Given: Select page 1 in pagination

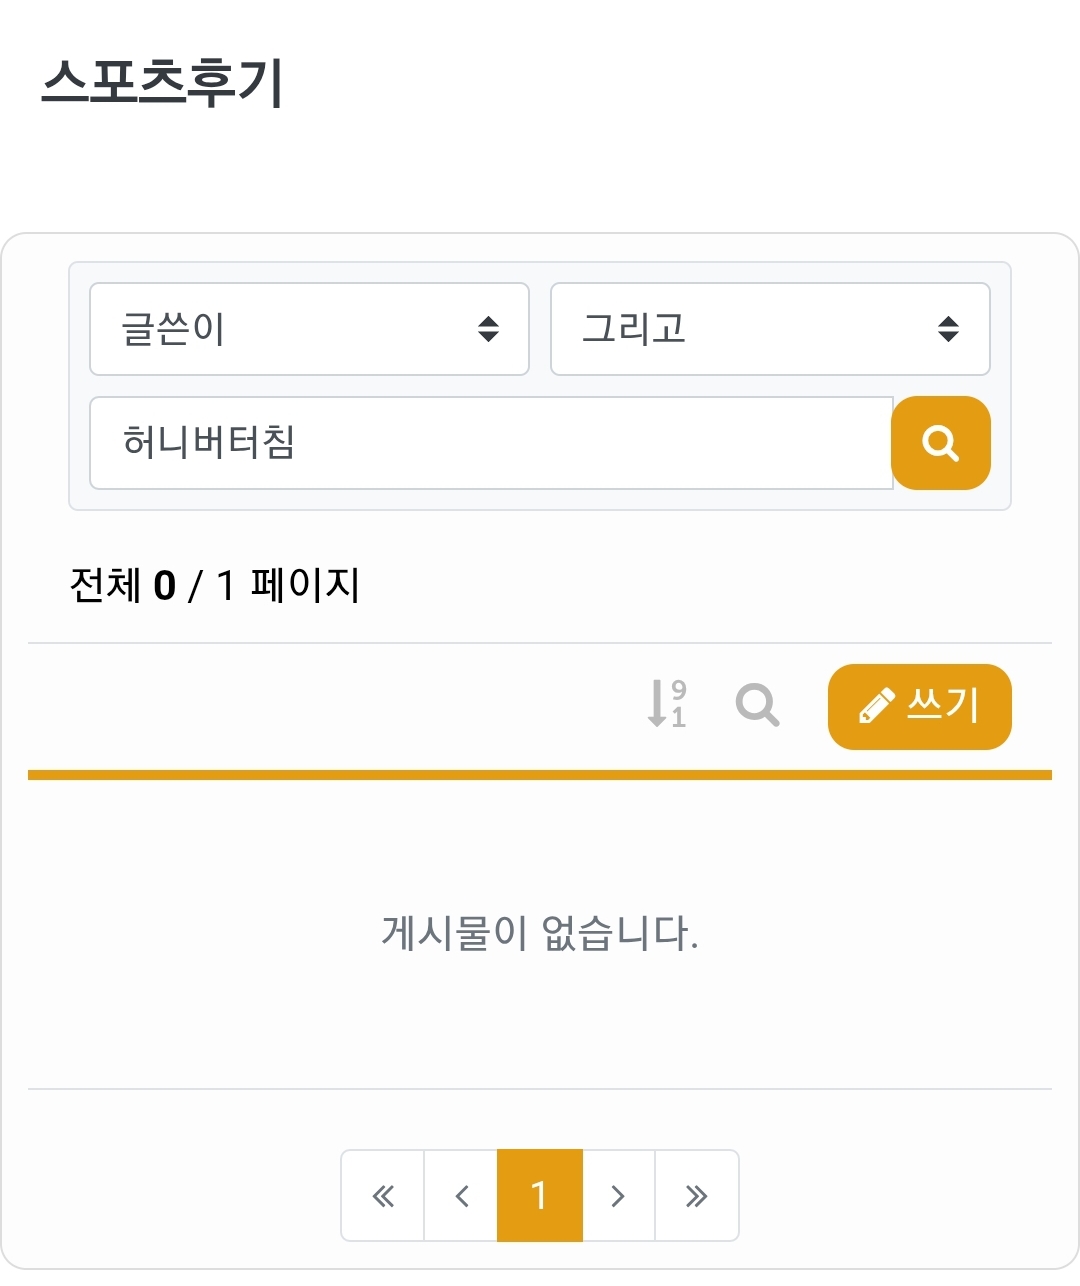Looking at the screenshot, I should [x=539, y=1196].
